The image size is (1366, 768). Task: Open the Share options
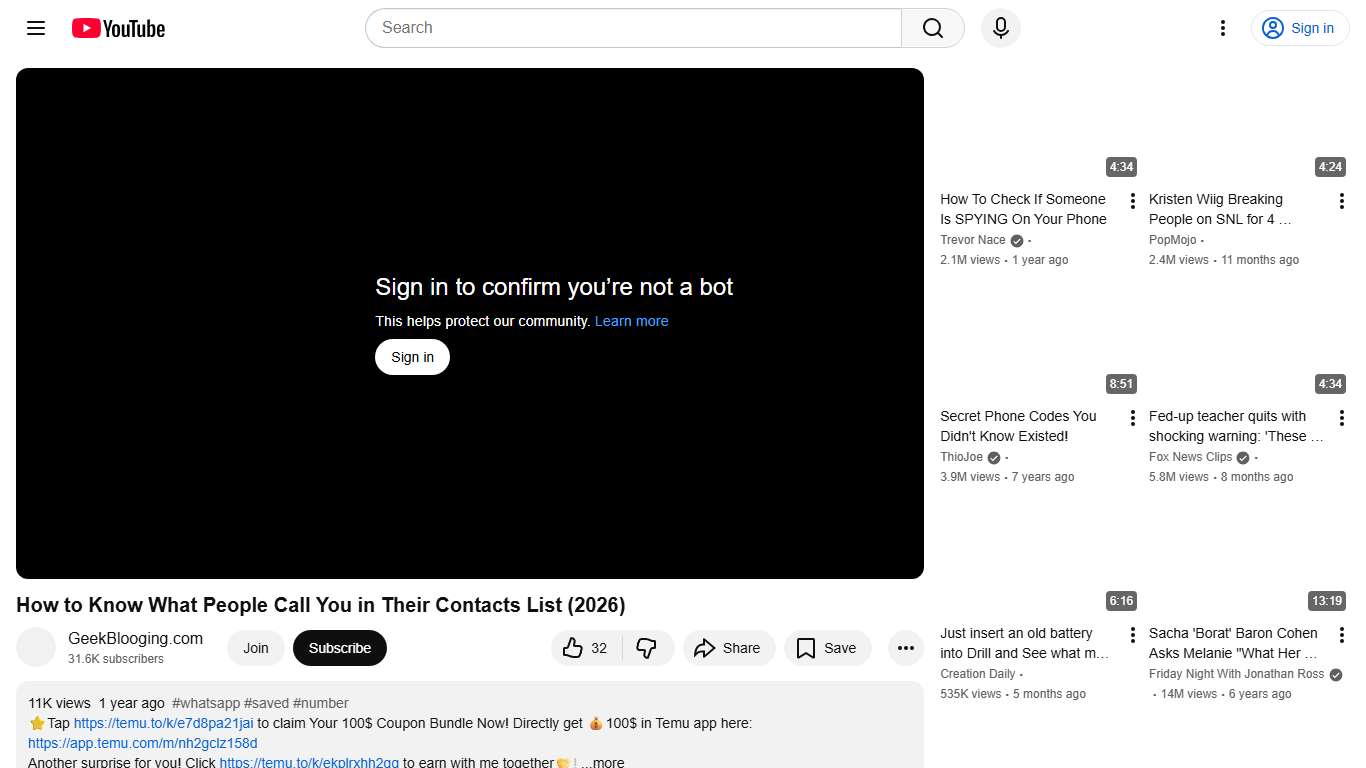click(x=729, y=648)
